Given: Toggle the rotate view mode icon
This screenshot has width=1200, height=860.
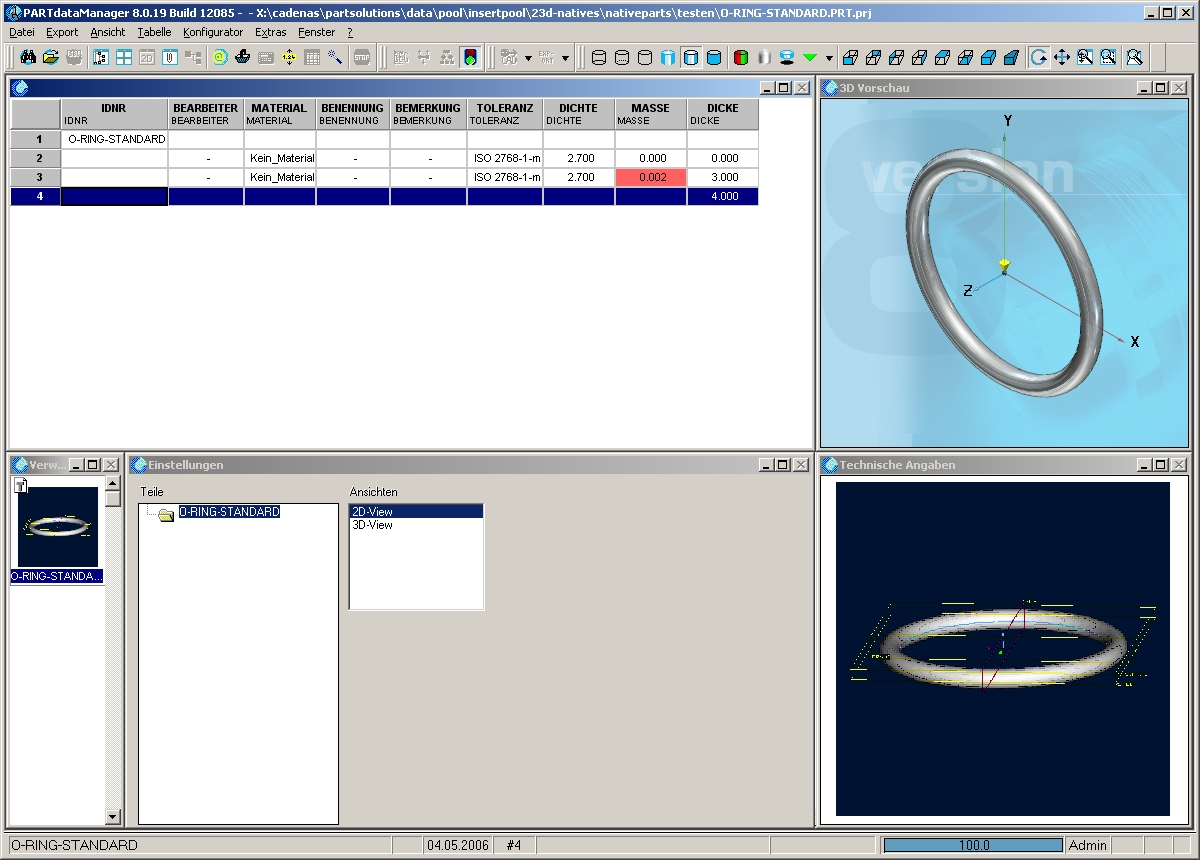Looking at the screenshot, I should coord(1039,58).
